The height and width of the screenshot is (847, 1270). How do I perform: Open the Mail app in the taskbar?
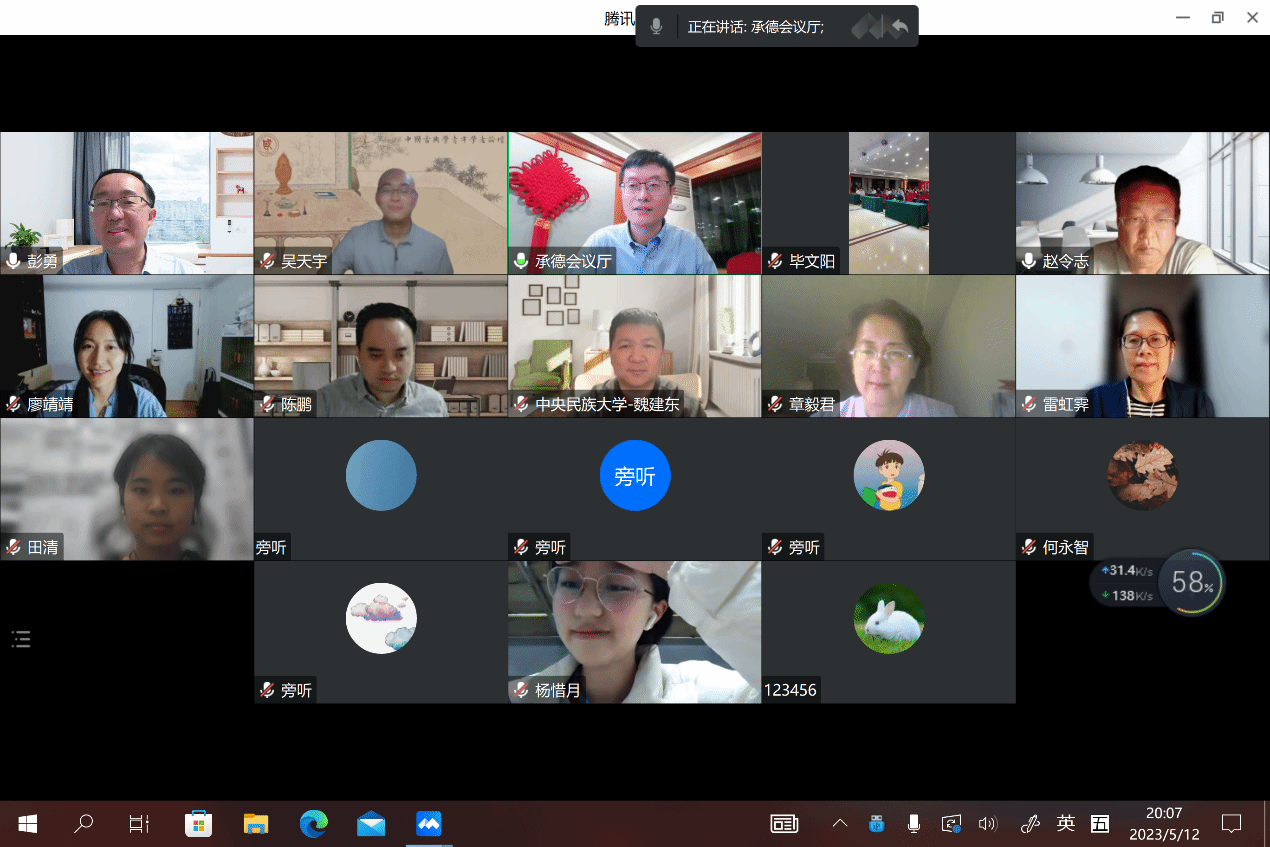coord(371,824)
